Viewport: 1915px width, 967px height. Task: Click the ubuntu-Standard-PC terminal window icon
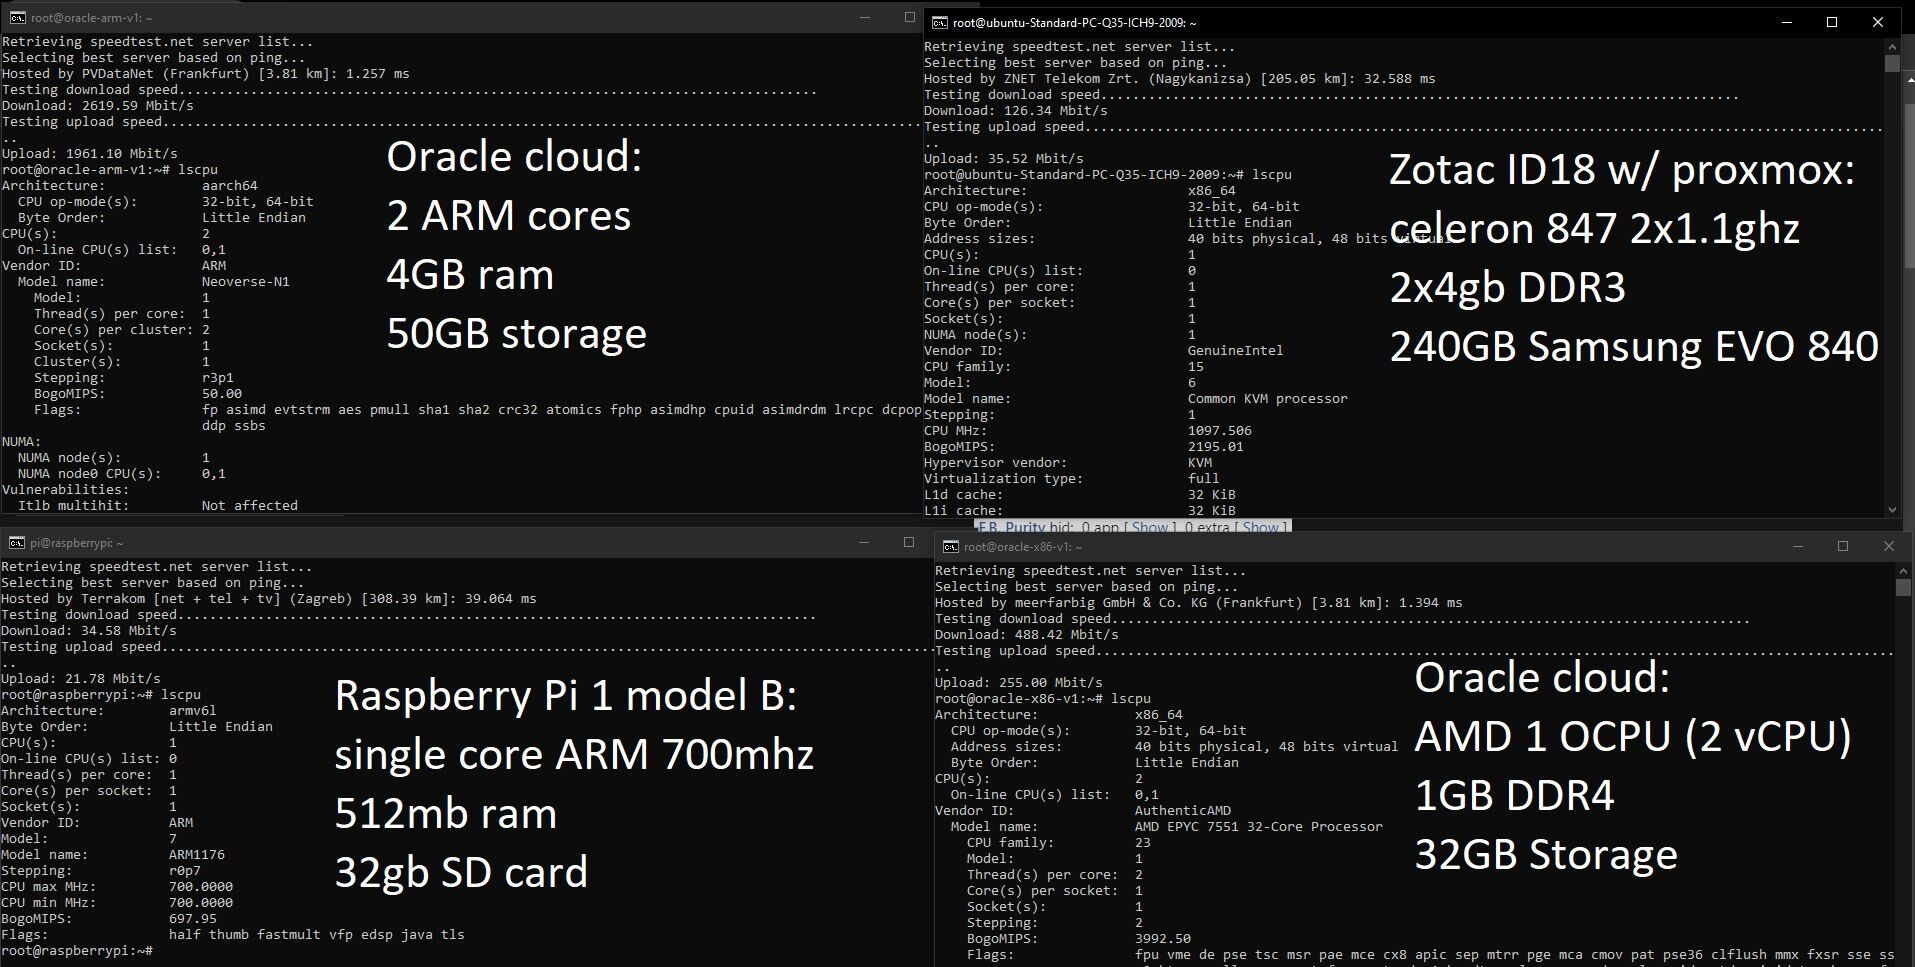pos(939,22)
